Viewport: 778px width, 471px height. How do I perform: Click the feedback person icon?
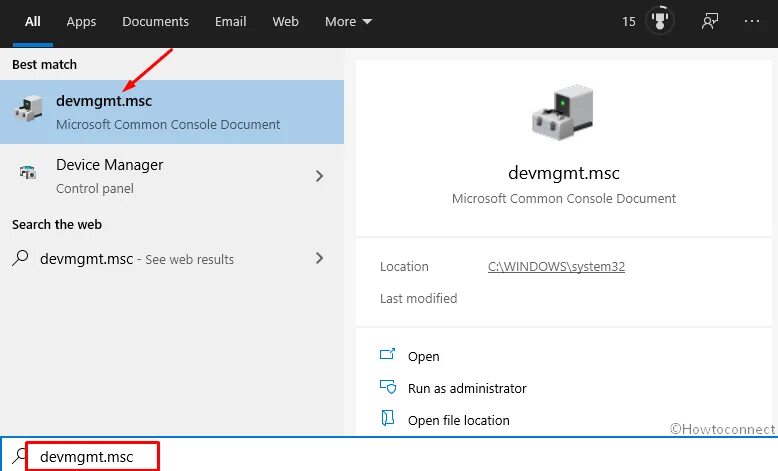710,21
